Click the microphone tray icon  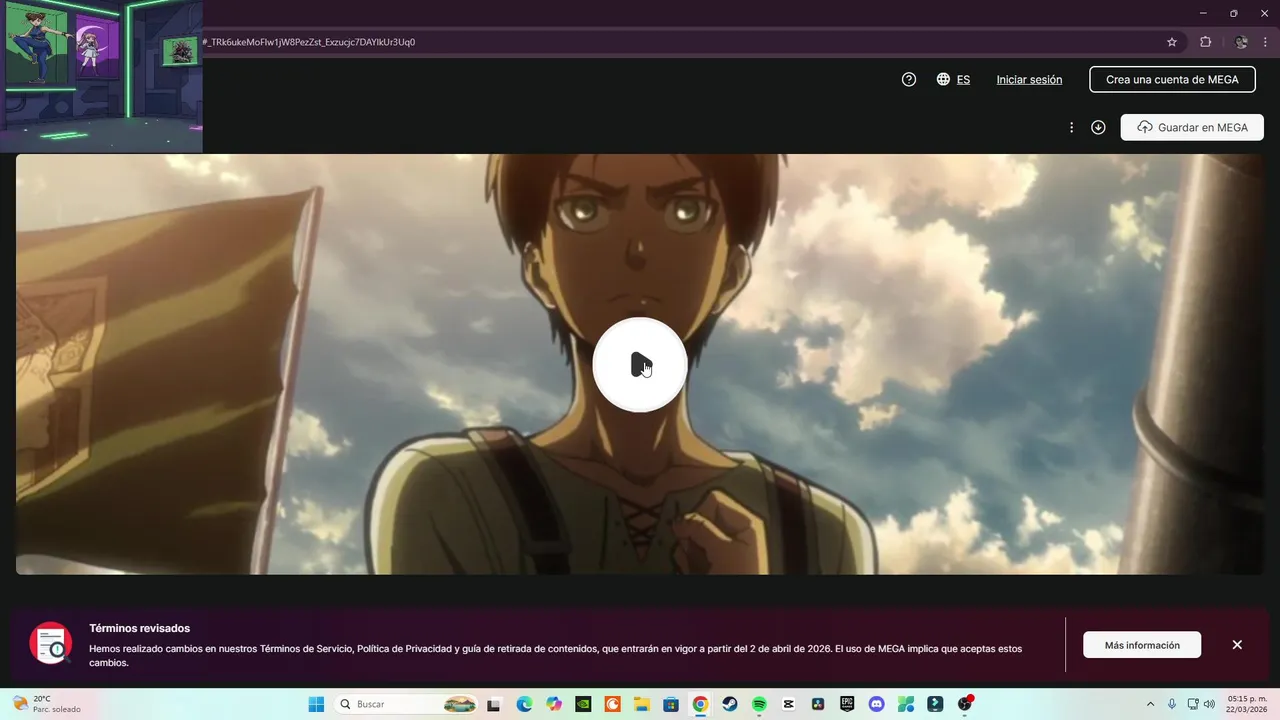[1172, 704]
